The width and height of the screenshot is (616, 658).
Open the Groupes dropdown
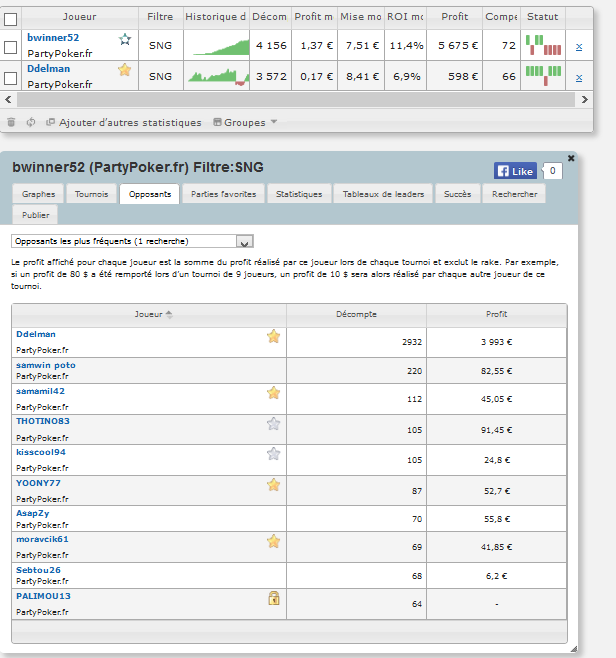(x=245, y=122)
